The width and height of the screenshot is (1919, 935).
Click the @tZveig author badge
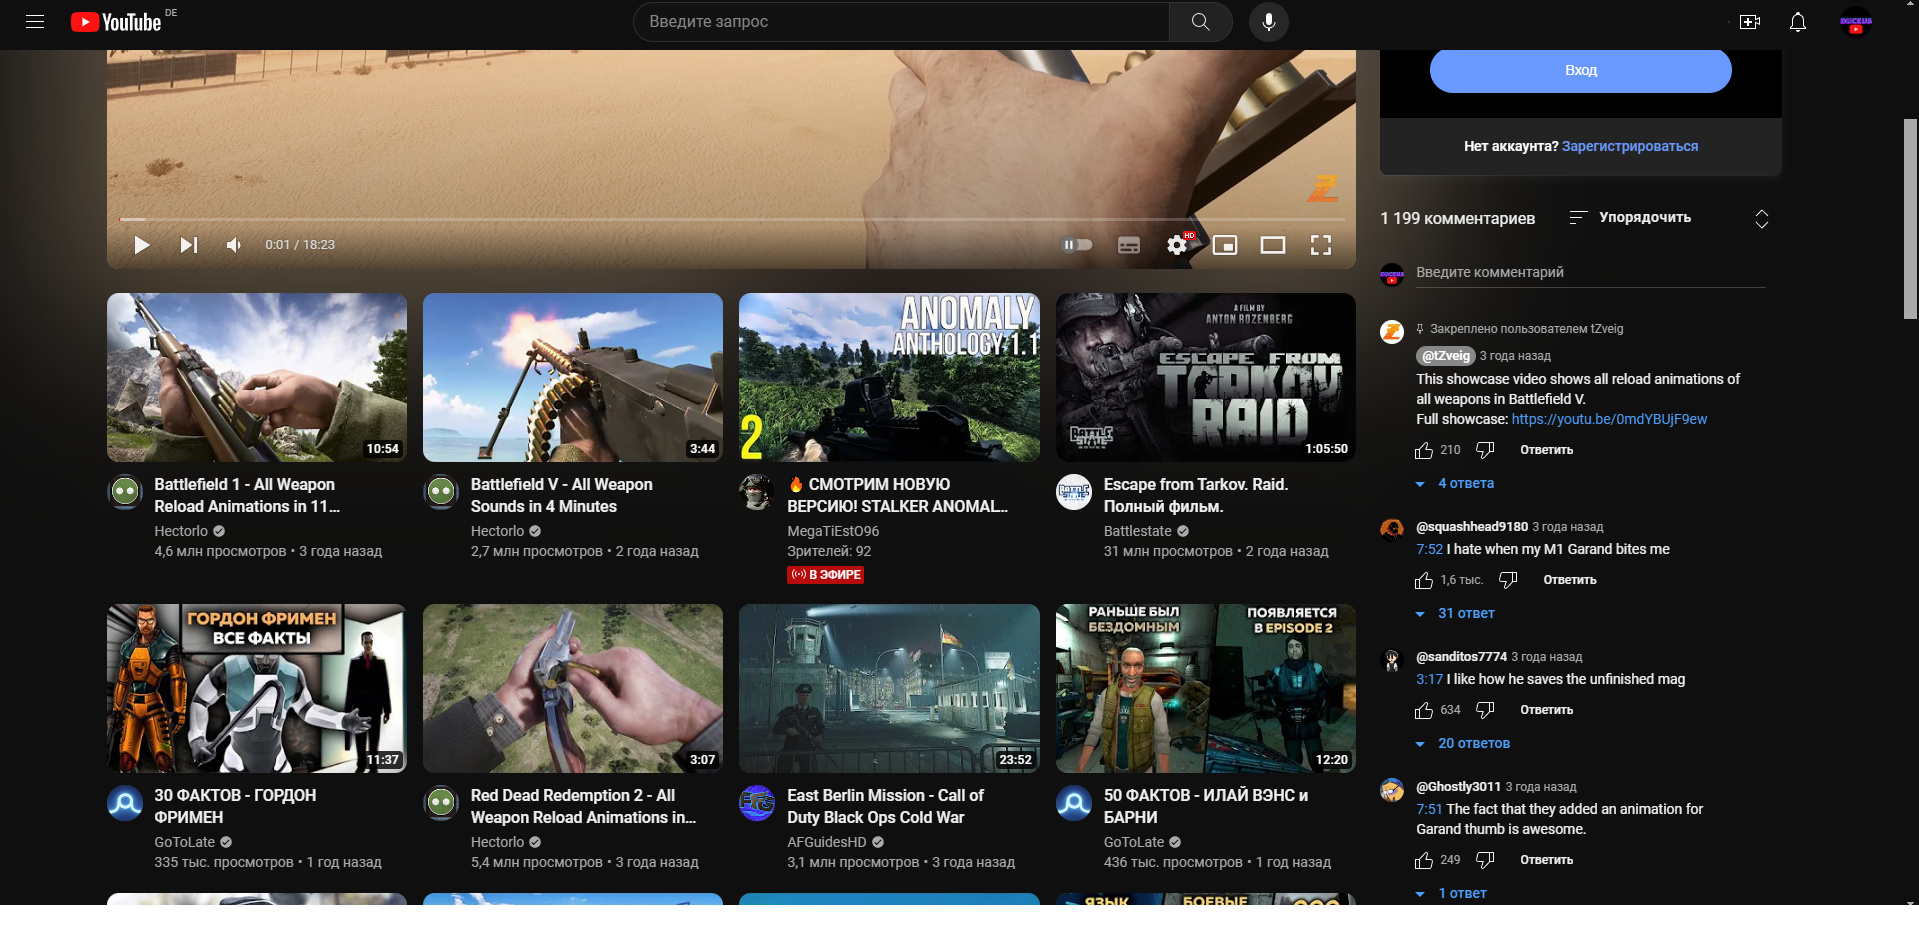pyautogui.click(x=1446, y=355)
